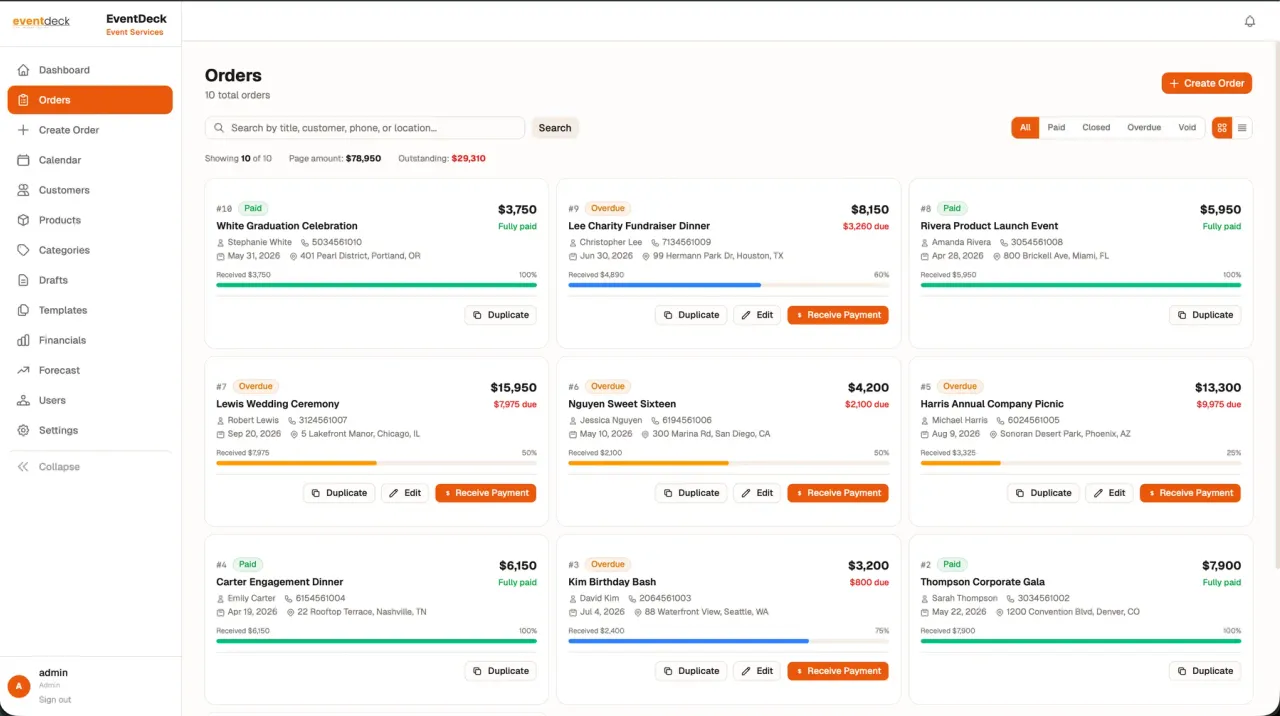Select the All filter tab
This screenshot has height=716, width=1280.
click(1025, 128)
